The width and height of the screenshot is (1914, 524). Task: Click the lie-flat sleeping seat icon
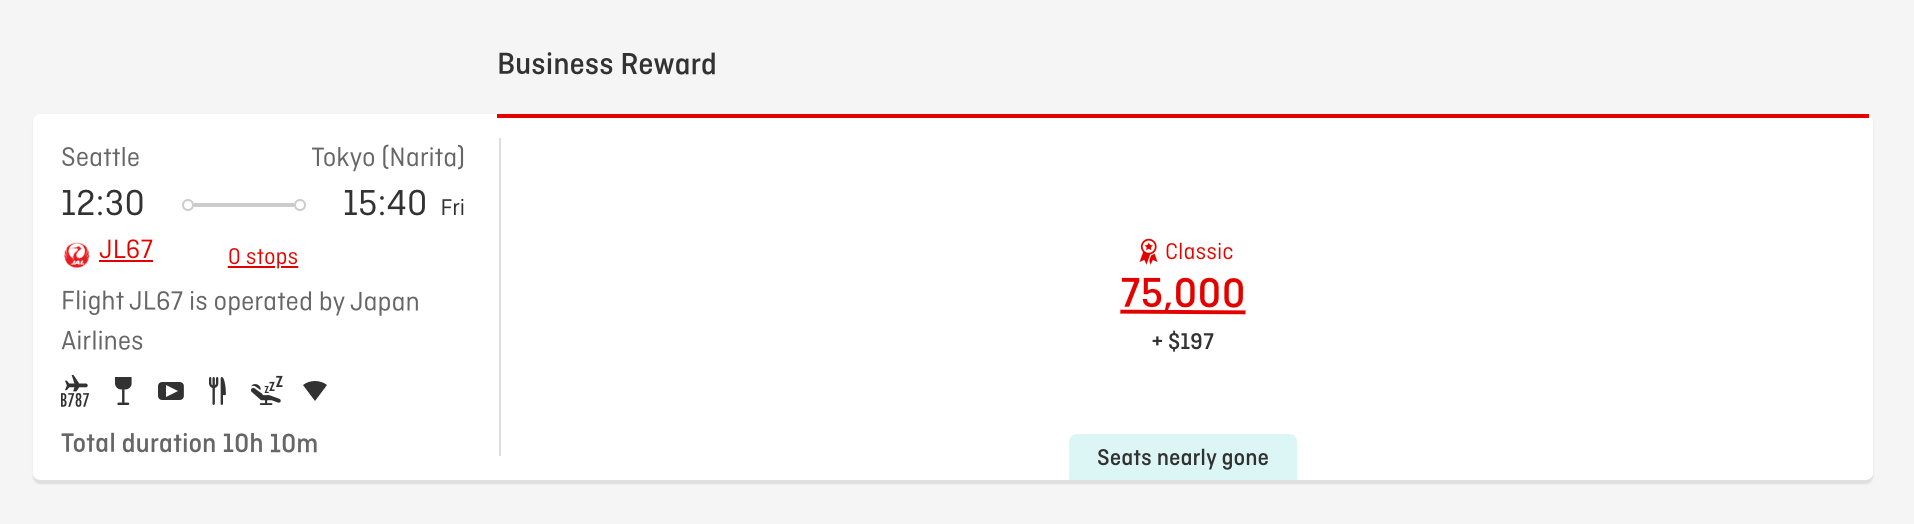[x=267, y=391]
